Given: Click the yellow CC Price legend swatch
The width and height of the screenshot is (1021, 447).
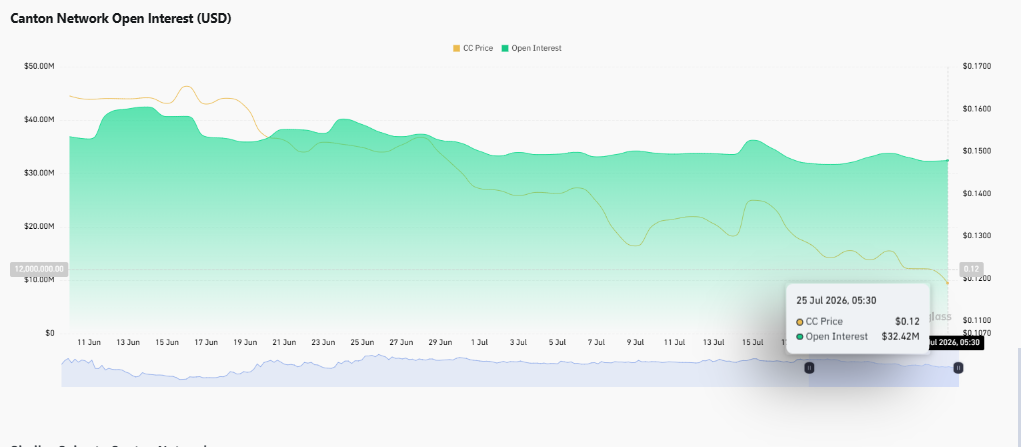Looking at the screenshot, I should pyautogui.click(x=456, y=48).
